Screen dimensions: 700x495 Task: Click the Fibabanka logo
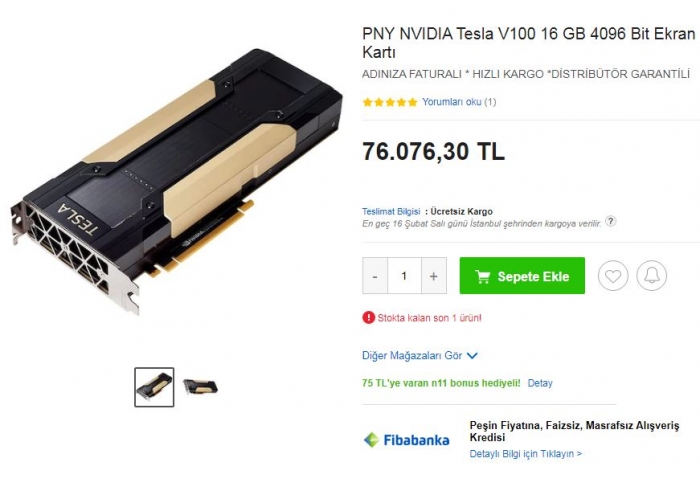[x=407, y=440]
